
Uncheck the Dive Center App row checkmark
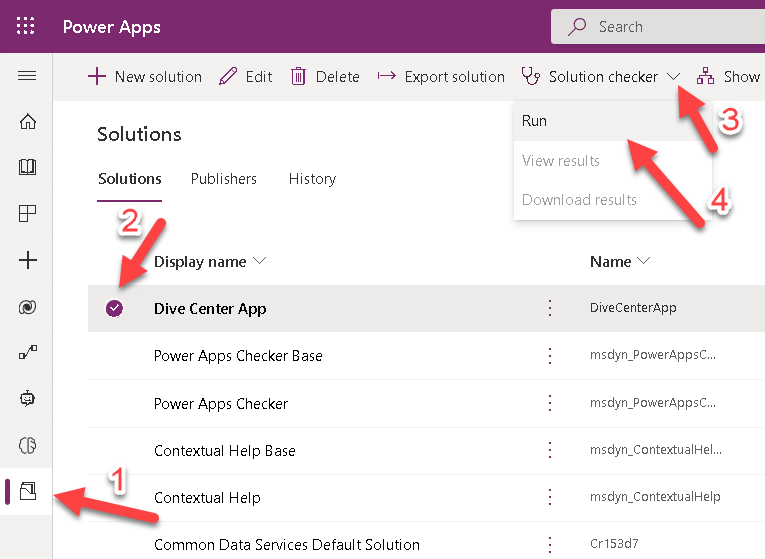(x=114, y=308)
